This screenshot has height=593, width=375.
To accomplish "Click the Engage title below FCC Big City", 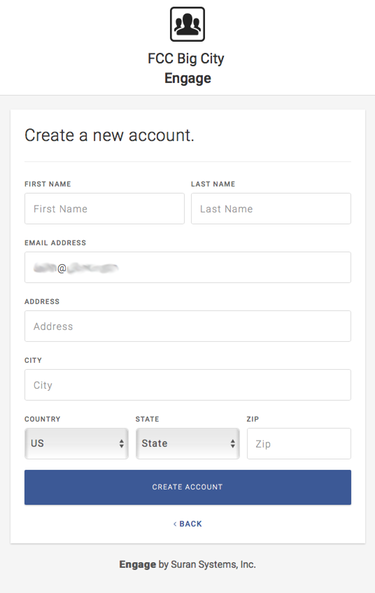I will (188, 78).
